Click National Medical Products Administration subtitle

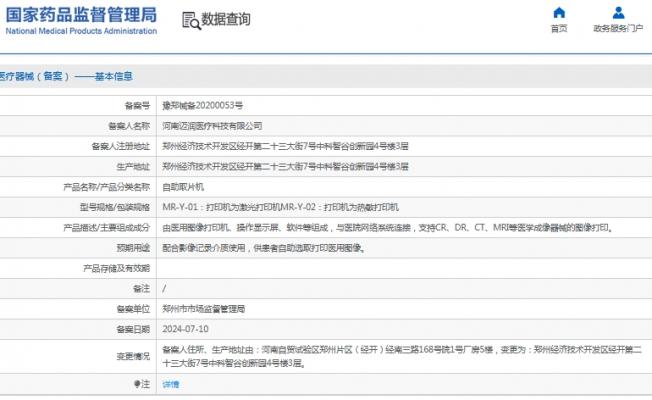(x=81, y=31)
